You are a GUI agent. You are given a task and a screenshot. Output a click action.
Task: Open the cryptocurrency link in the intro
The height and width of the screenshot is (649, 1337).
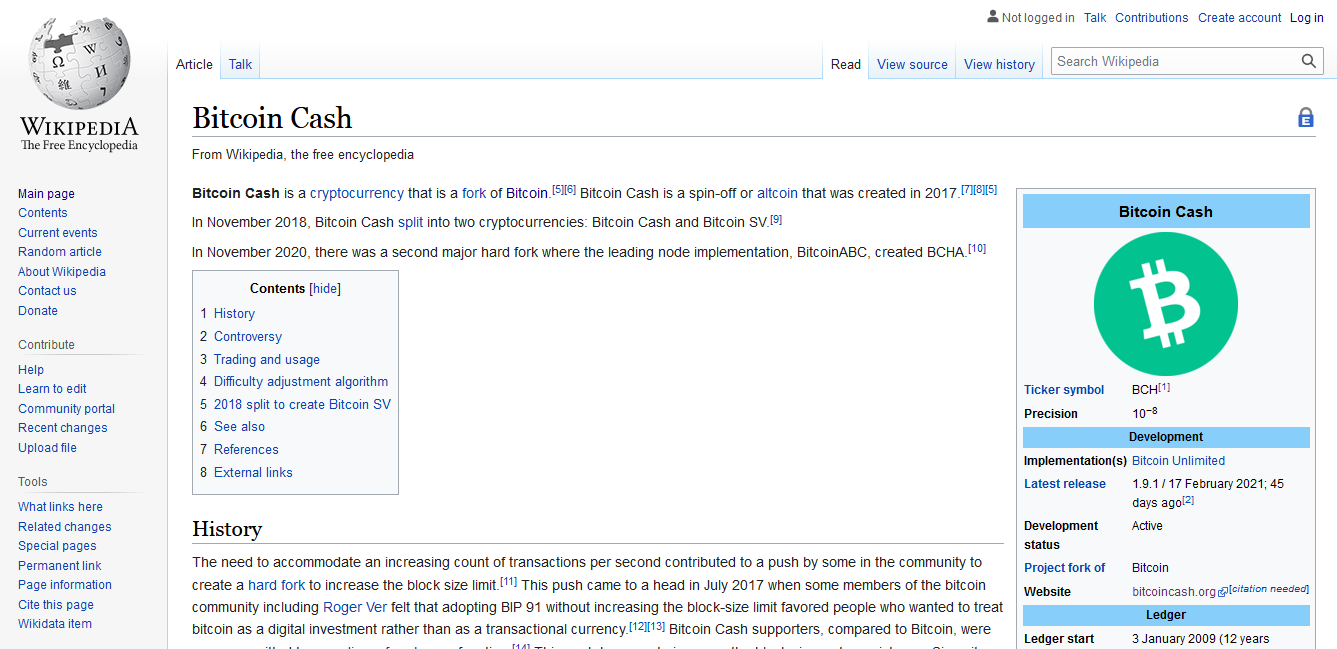(x=357, y=193)
